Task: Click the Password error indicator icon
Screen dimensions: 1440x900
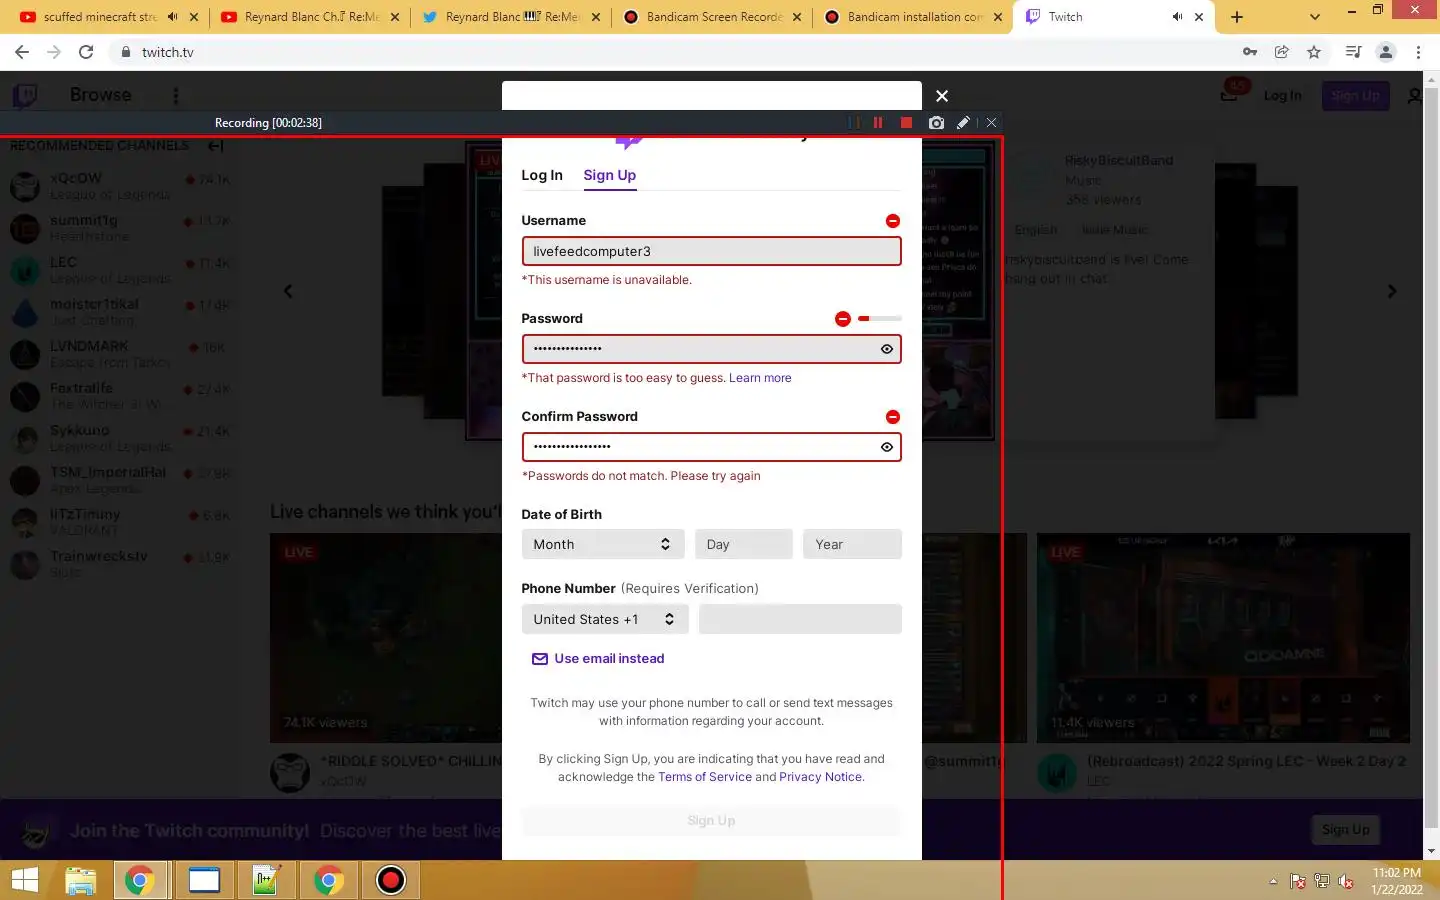Action: (843, 319)
